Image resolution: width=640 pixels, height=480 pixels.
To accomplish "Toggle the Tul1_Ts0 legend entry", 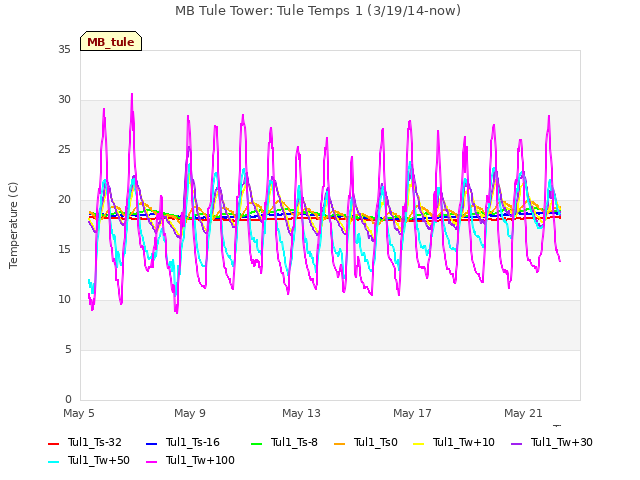I will click(366, 442).
